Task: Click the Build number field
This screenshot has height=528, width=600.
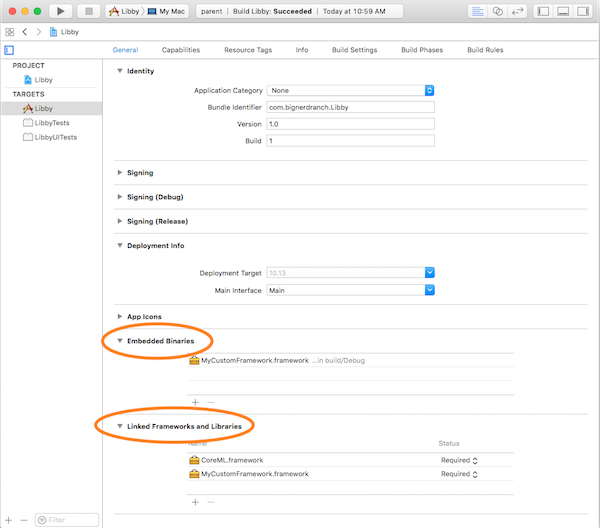Action: (x=351, y=141)
